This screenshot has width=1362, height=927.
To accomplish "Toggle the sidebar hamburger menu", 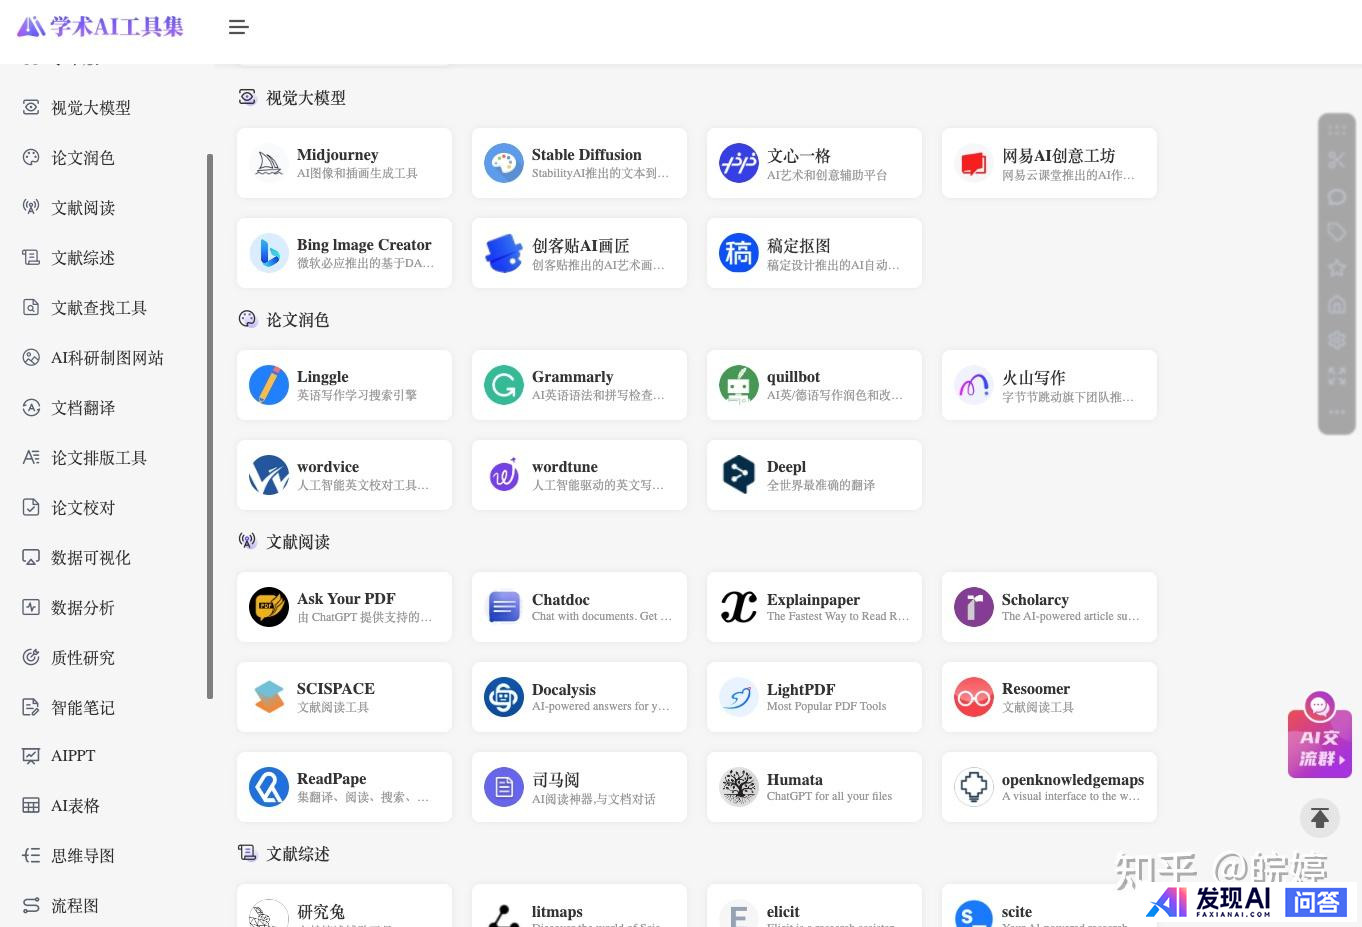I will [x=238, y=27].
